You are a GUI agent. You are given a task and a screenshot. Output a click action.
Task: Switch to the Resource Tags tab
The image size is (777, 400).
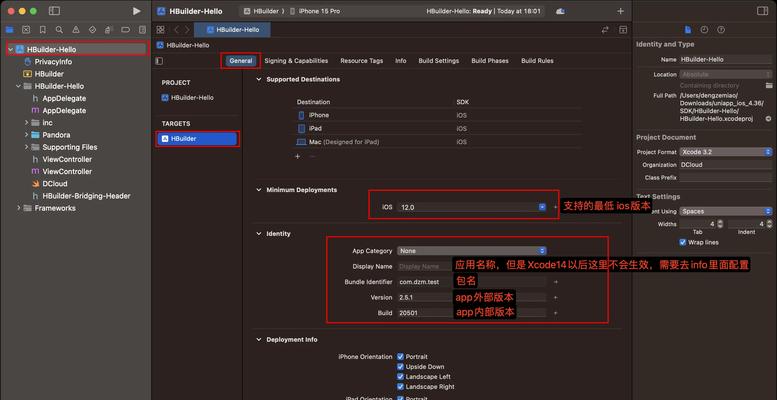click(x=362, y=61)
